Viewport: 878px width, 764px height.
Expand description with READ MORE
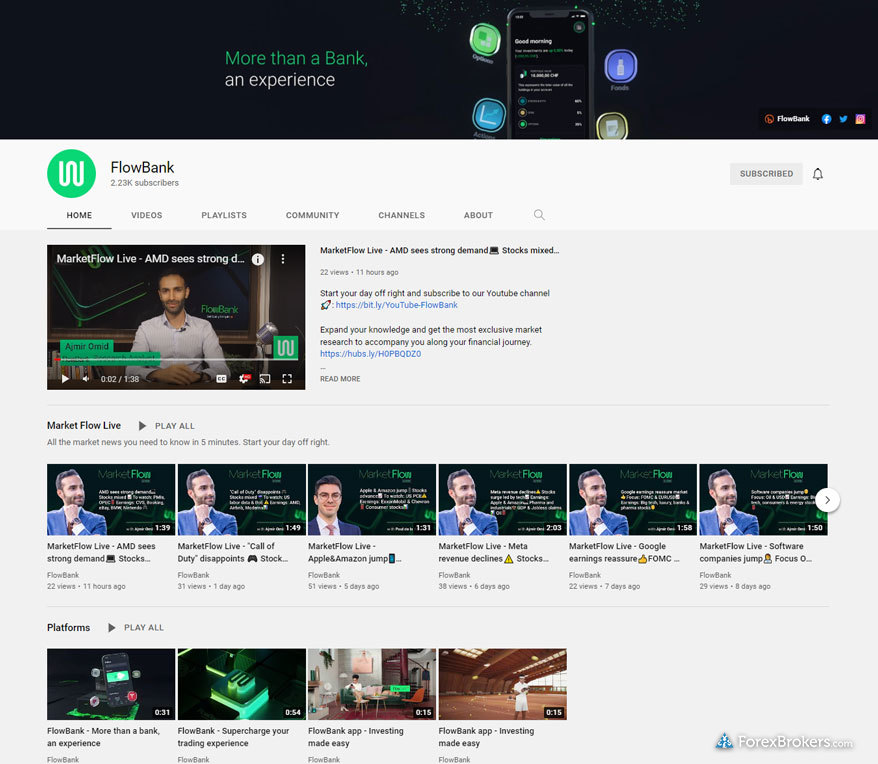coord(340,379)
